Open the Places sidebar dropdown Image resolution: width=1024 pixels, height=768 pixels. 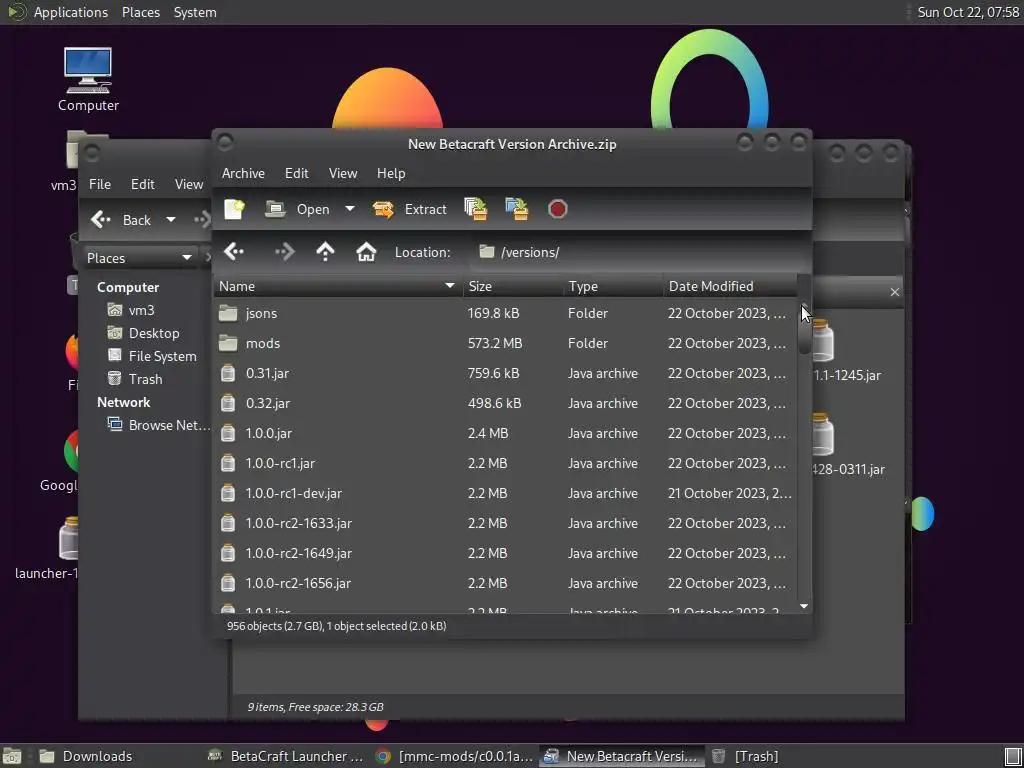tap(139, 258)
